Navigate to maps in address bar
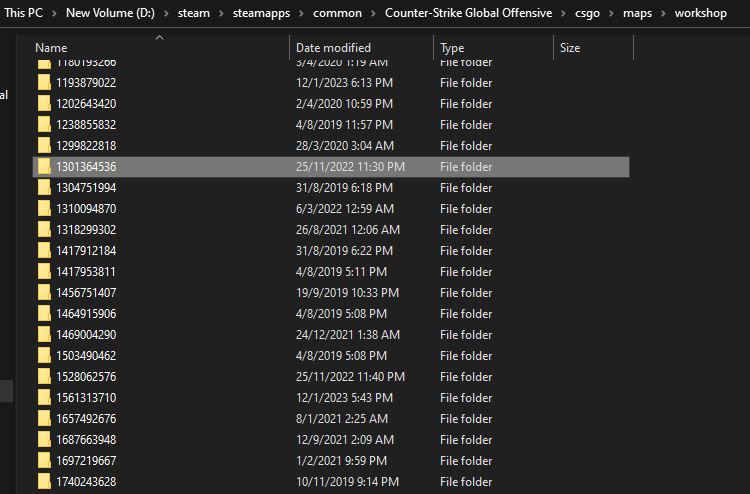750x494 pixels. [636, 13]
